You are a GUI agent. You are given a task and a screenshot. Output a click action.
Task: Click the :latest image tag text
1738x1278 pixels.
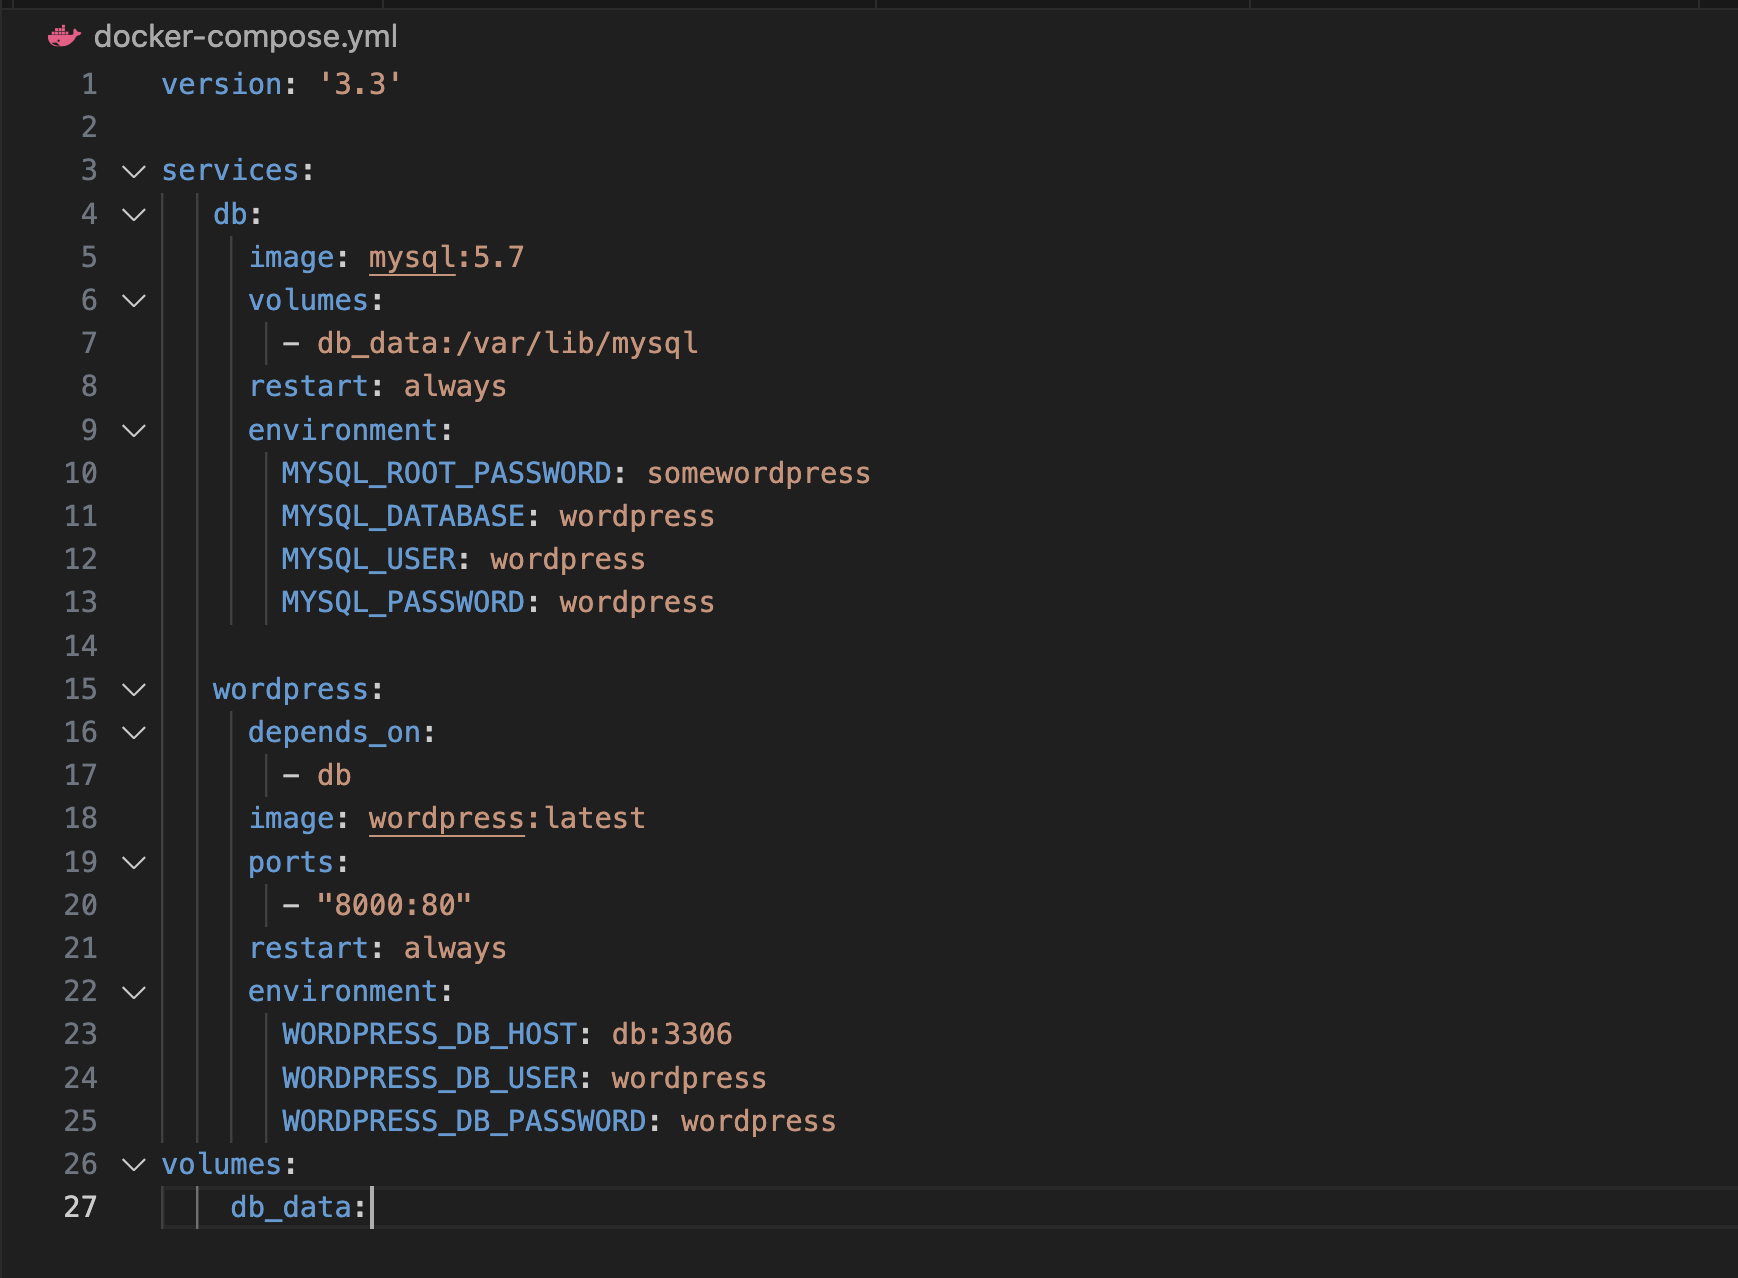586,819
